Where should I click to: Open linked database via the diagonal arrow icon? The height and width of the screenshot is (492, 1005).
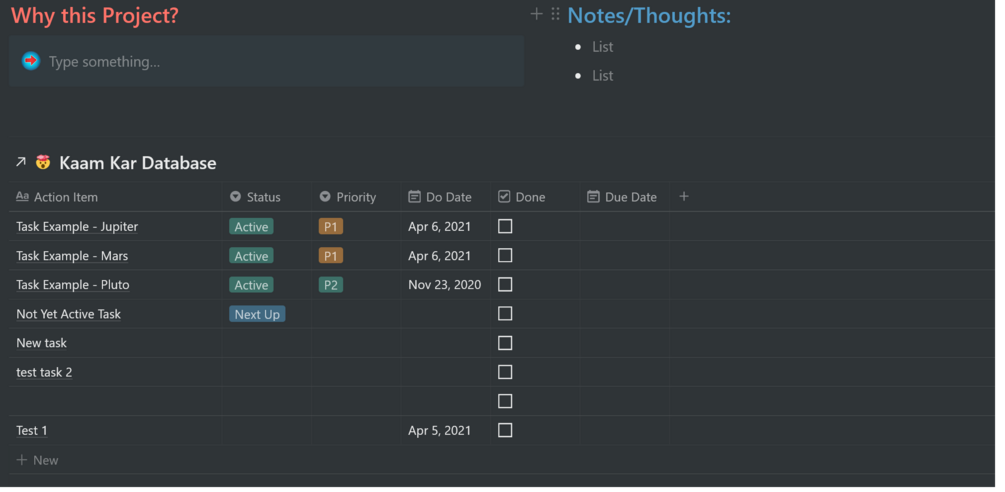(x=21, y=162)
